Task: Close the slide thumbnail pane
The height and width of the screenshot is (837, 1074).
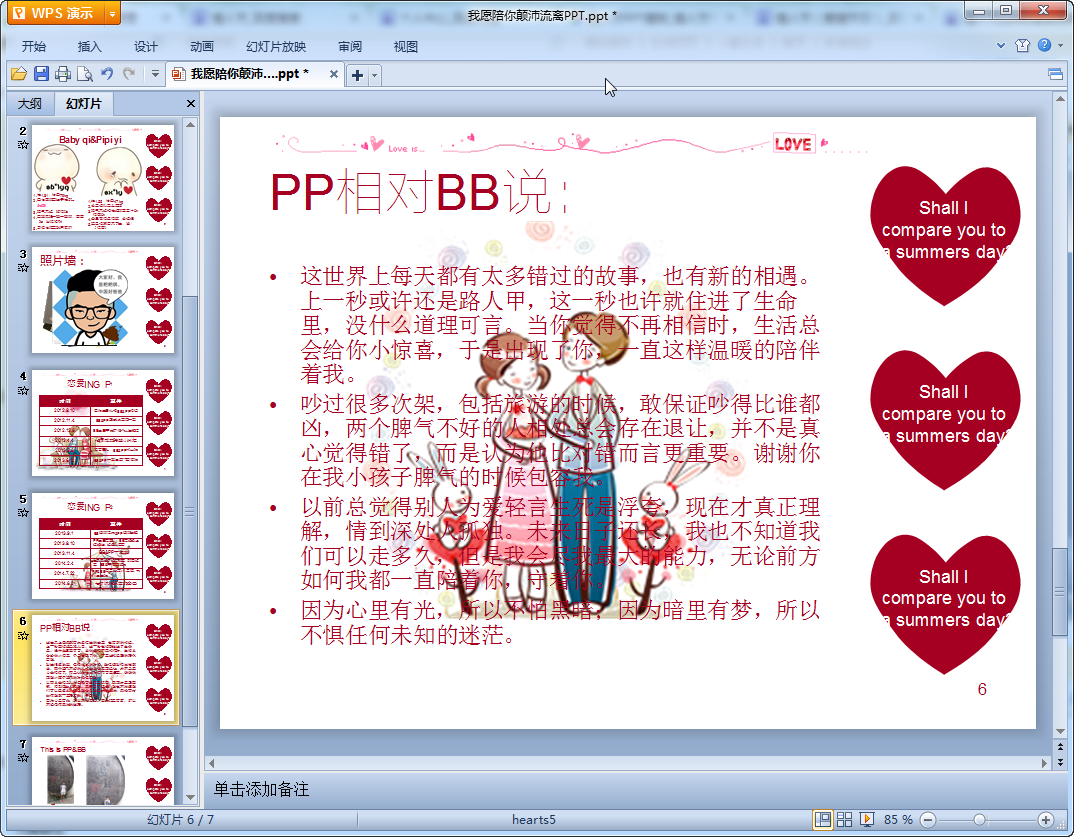Action: click(x=191, y=103)
